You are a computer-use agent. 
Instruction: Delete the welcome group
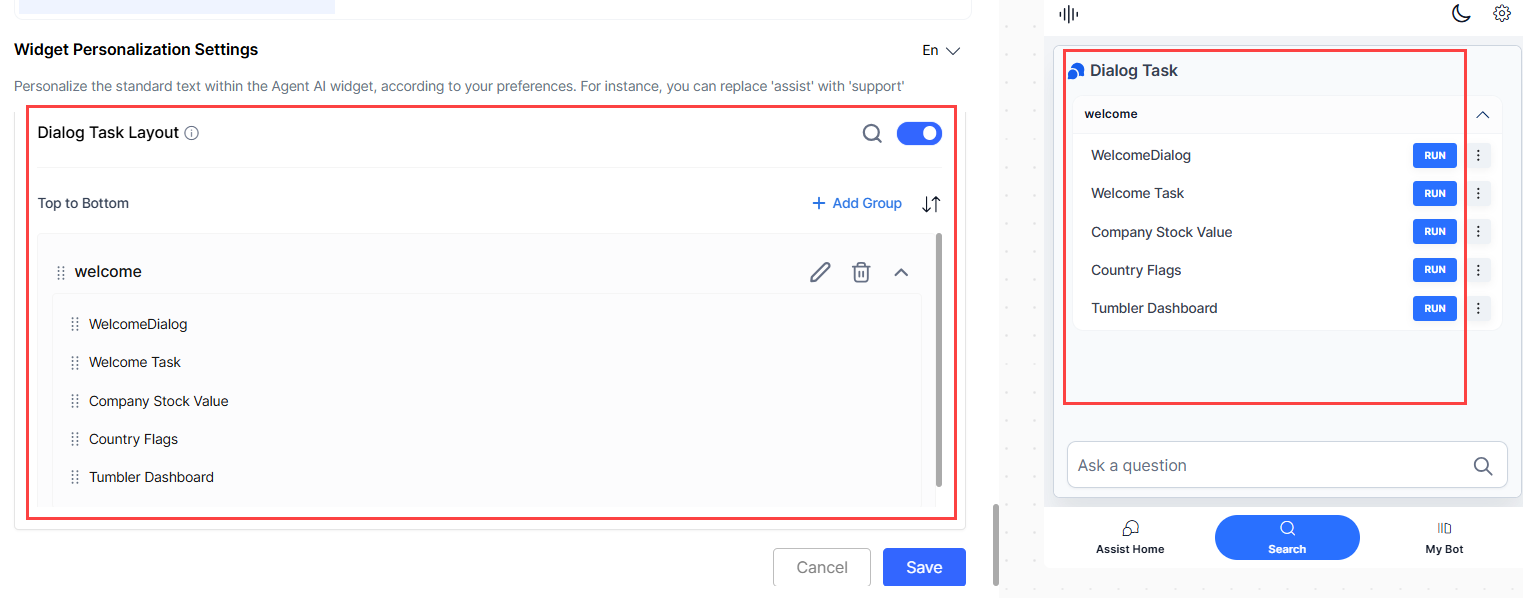pyautogui.click(x=861, y=272)
